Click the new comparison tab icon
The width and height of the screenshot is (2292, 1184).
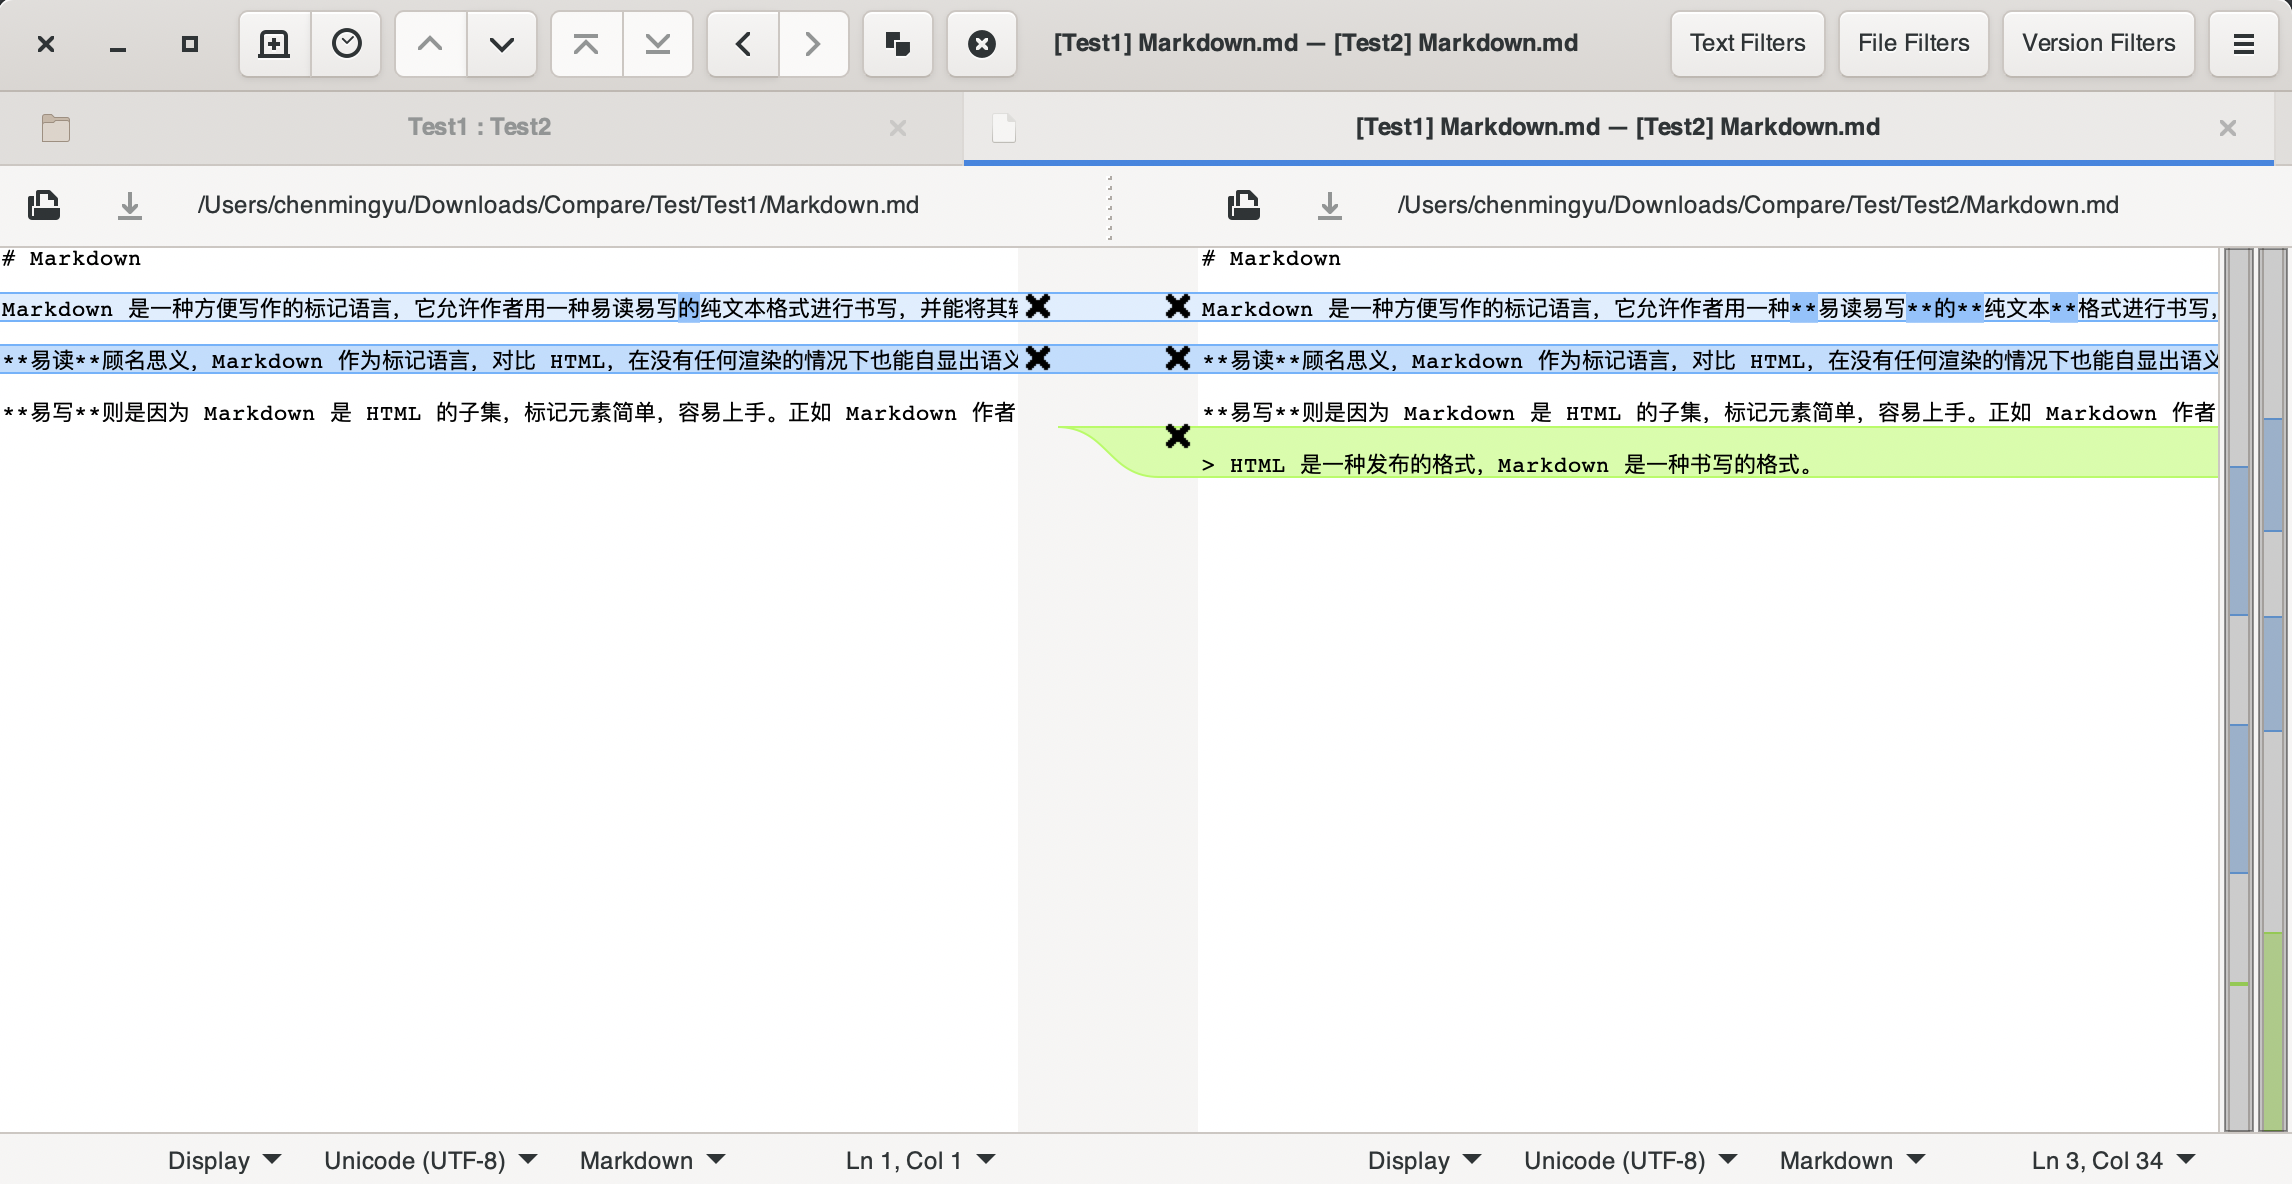[274, 44]
